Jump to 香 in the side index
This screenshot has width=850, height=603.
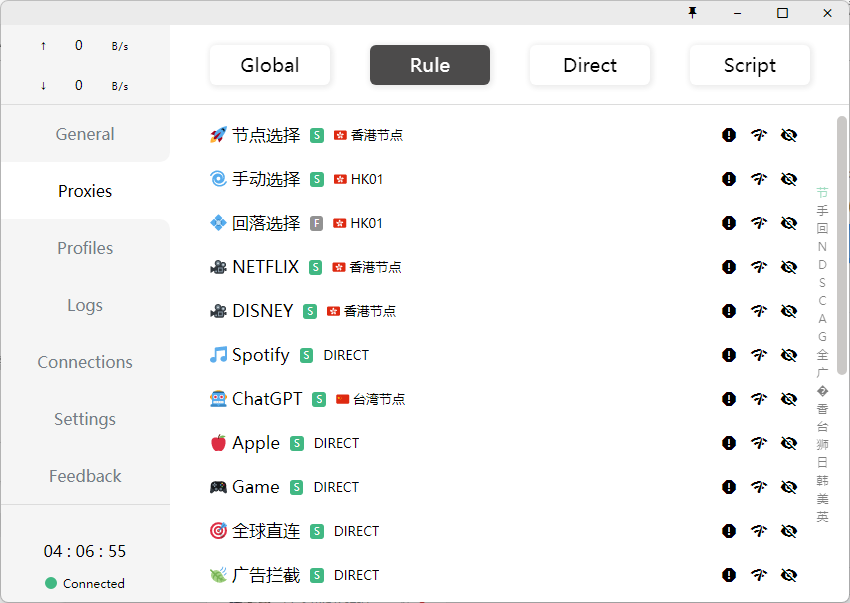pos(822,408)
